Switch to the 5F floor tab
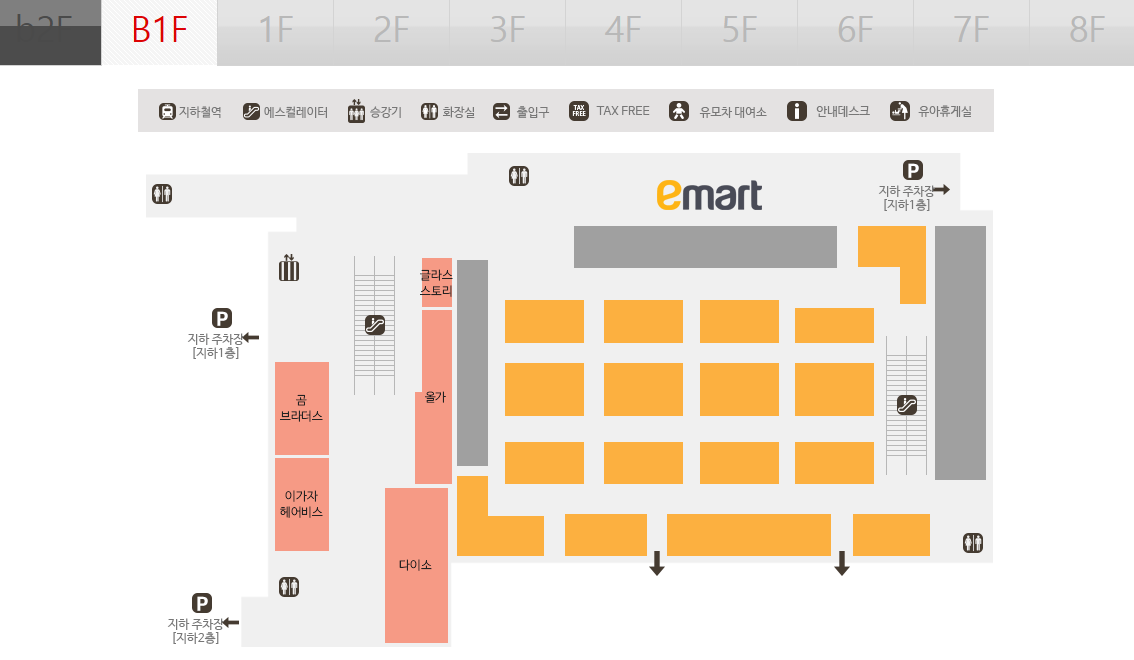Viewport: 1134px width, 660px height. point(739,33)
